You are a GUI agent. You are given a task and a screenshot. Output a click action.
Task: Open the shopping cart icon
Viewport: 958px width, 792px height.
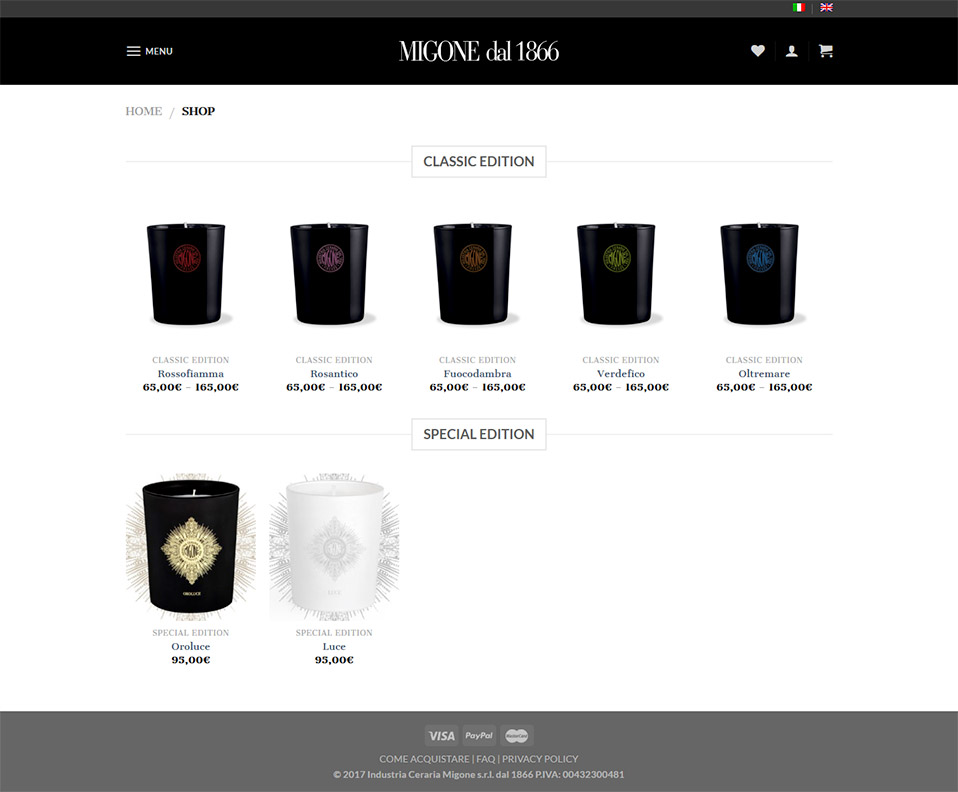click(x=826, y=51)
